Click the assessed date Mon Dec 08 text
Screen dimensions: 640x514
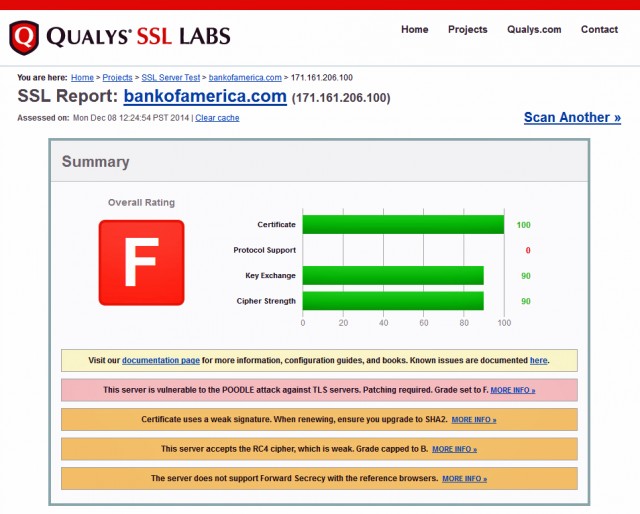[x=131, y=118]
